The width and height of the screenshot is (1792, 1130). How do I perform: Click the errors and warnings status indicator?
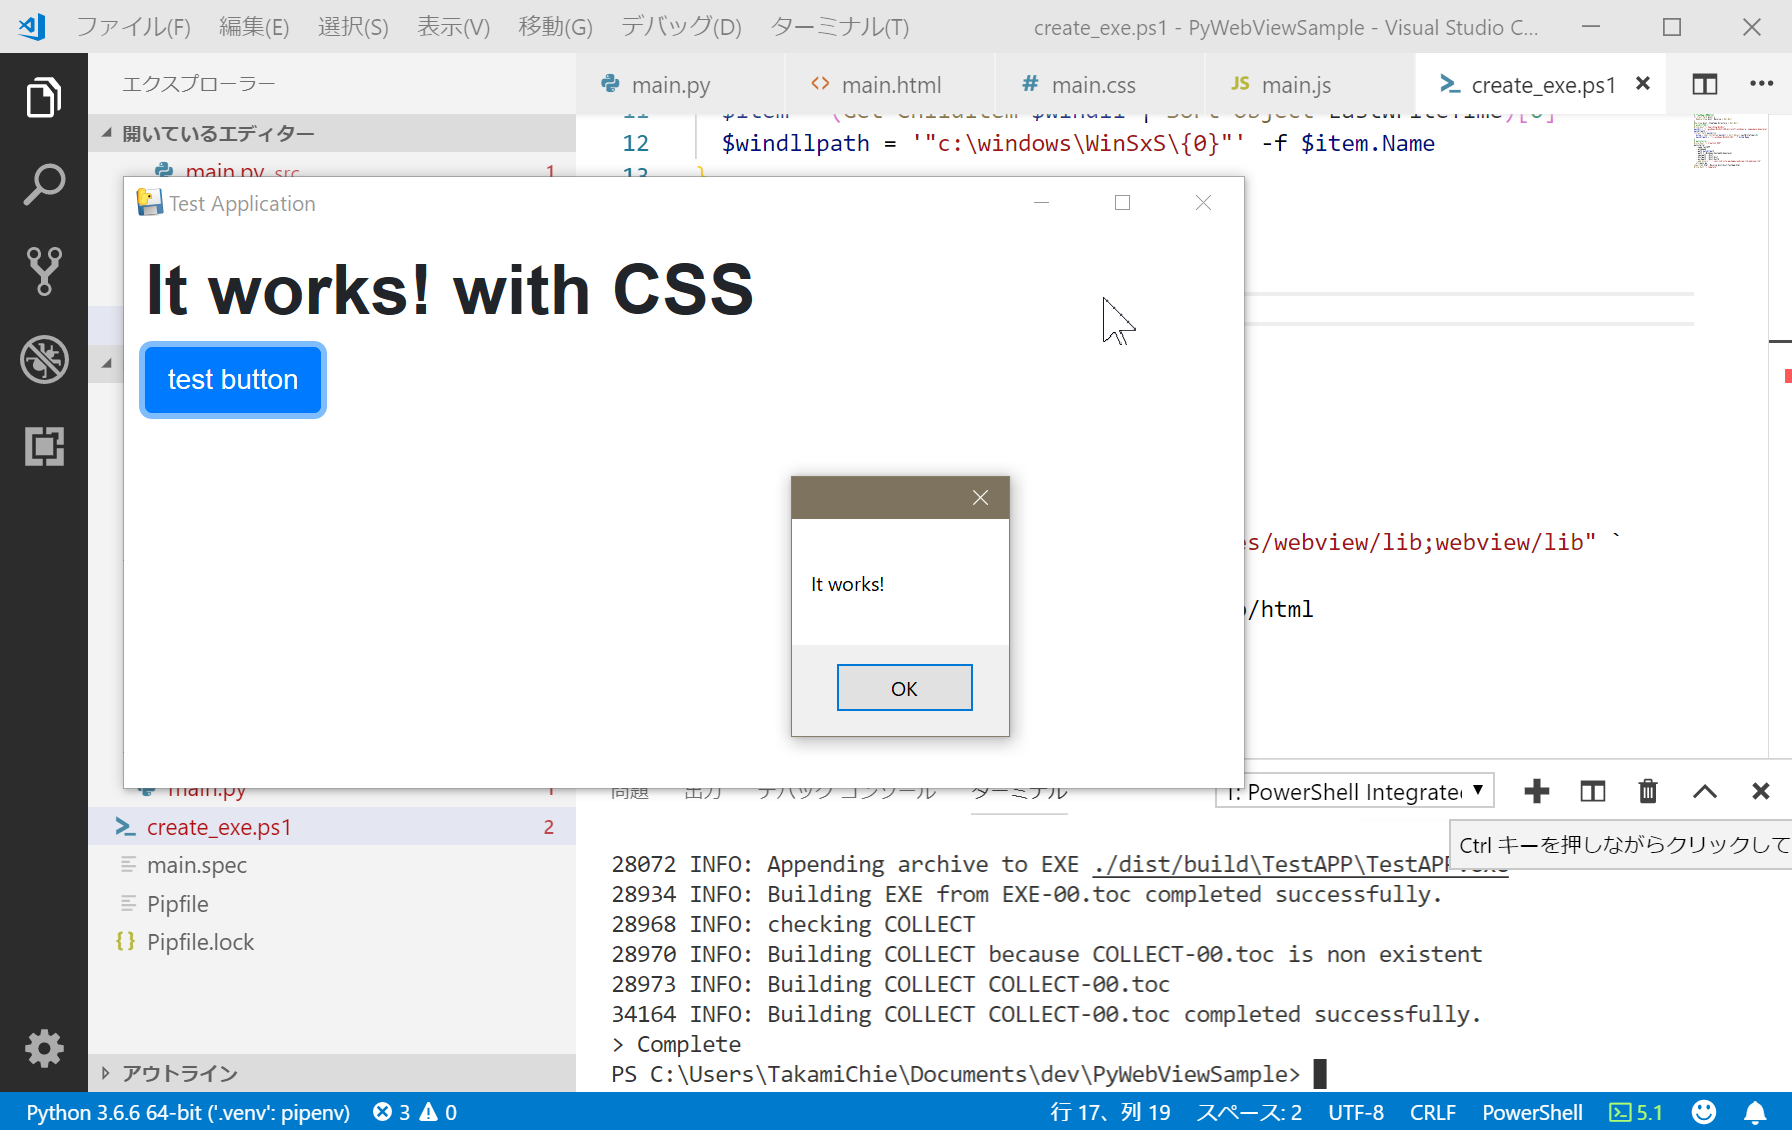tap(414, 1112)
